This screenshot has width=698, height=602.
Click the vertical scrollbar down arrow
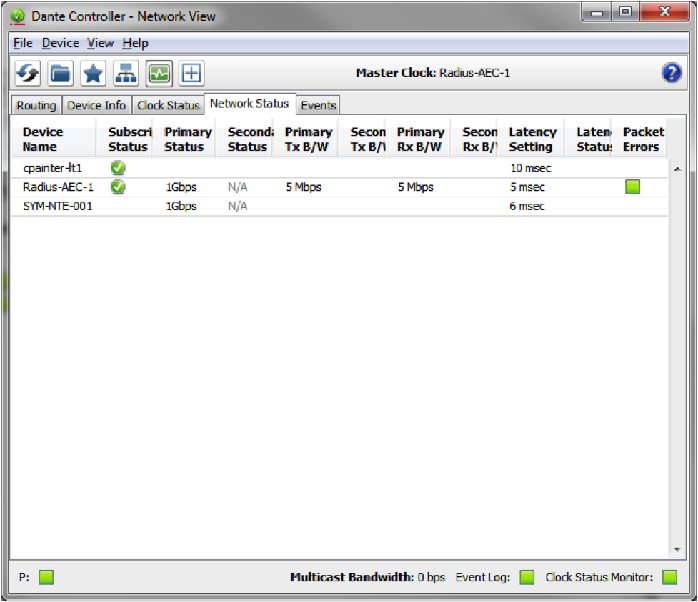[x=677, y=550]
